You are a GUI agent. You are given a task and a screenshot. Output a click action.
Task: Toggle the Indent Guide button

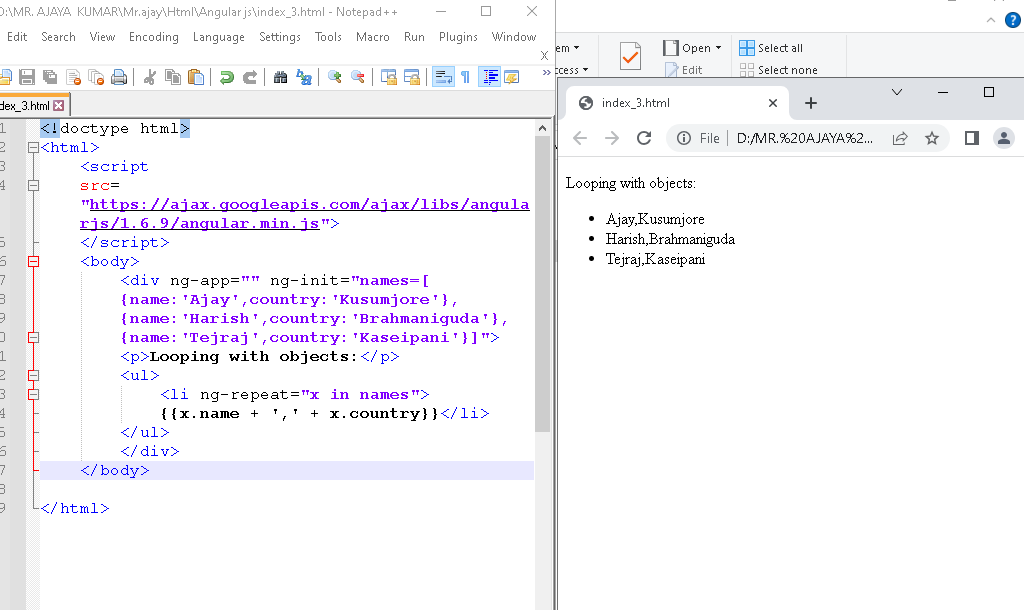pos(489,77)
